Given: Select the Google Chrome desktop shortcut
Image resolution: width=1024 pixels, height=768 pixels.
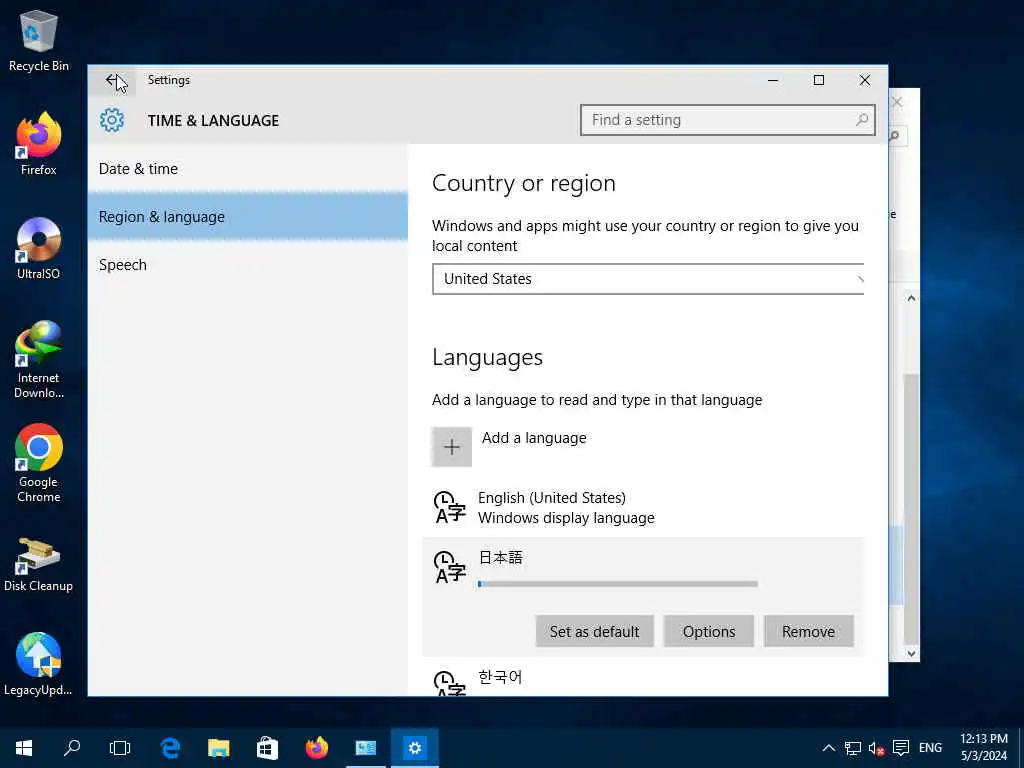Looking at the screenshot, I should (x=39, y=463).
